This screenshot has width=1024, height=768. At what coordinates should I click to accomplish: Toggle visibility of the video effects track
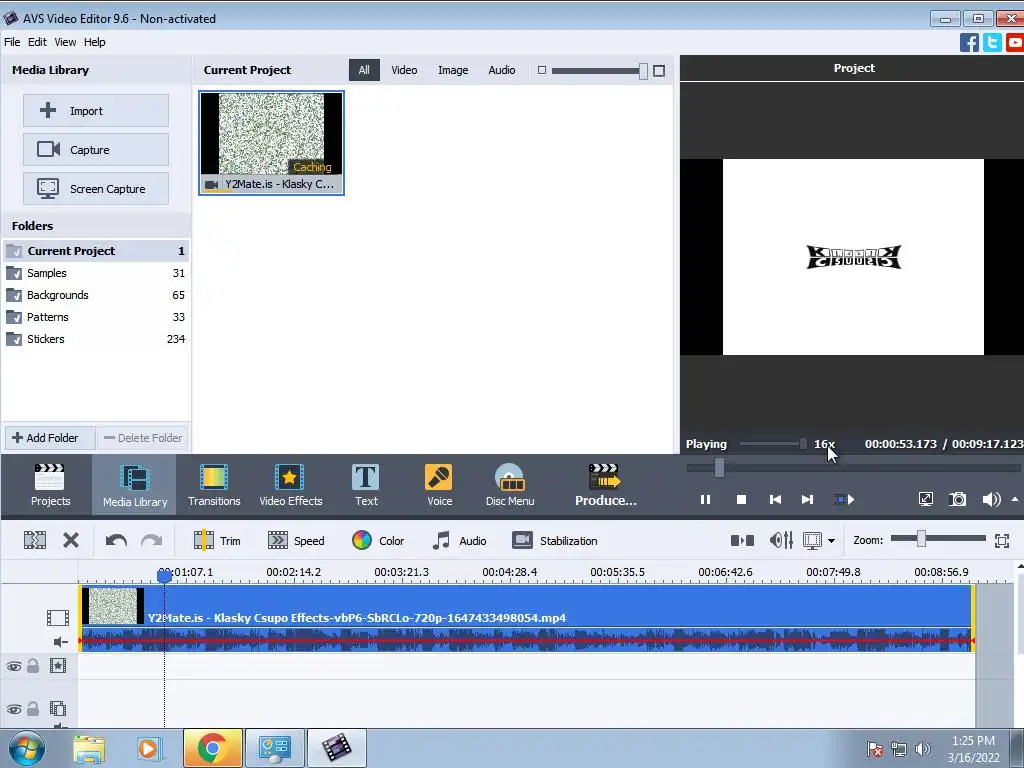point(14,667)
